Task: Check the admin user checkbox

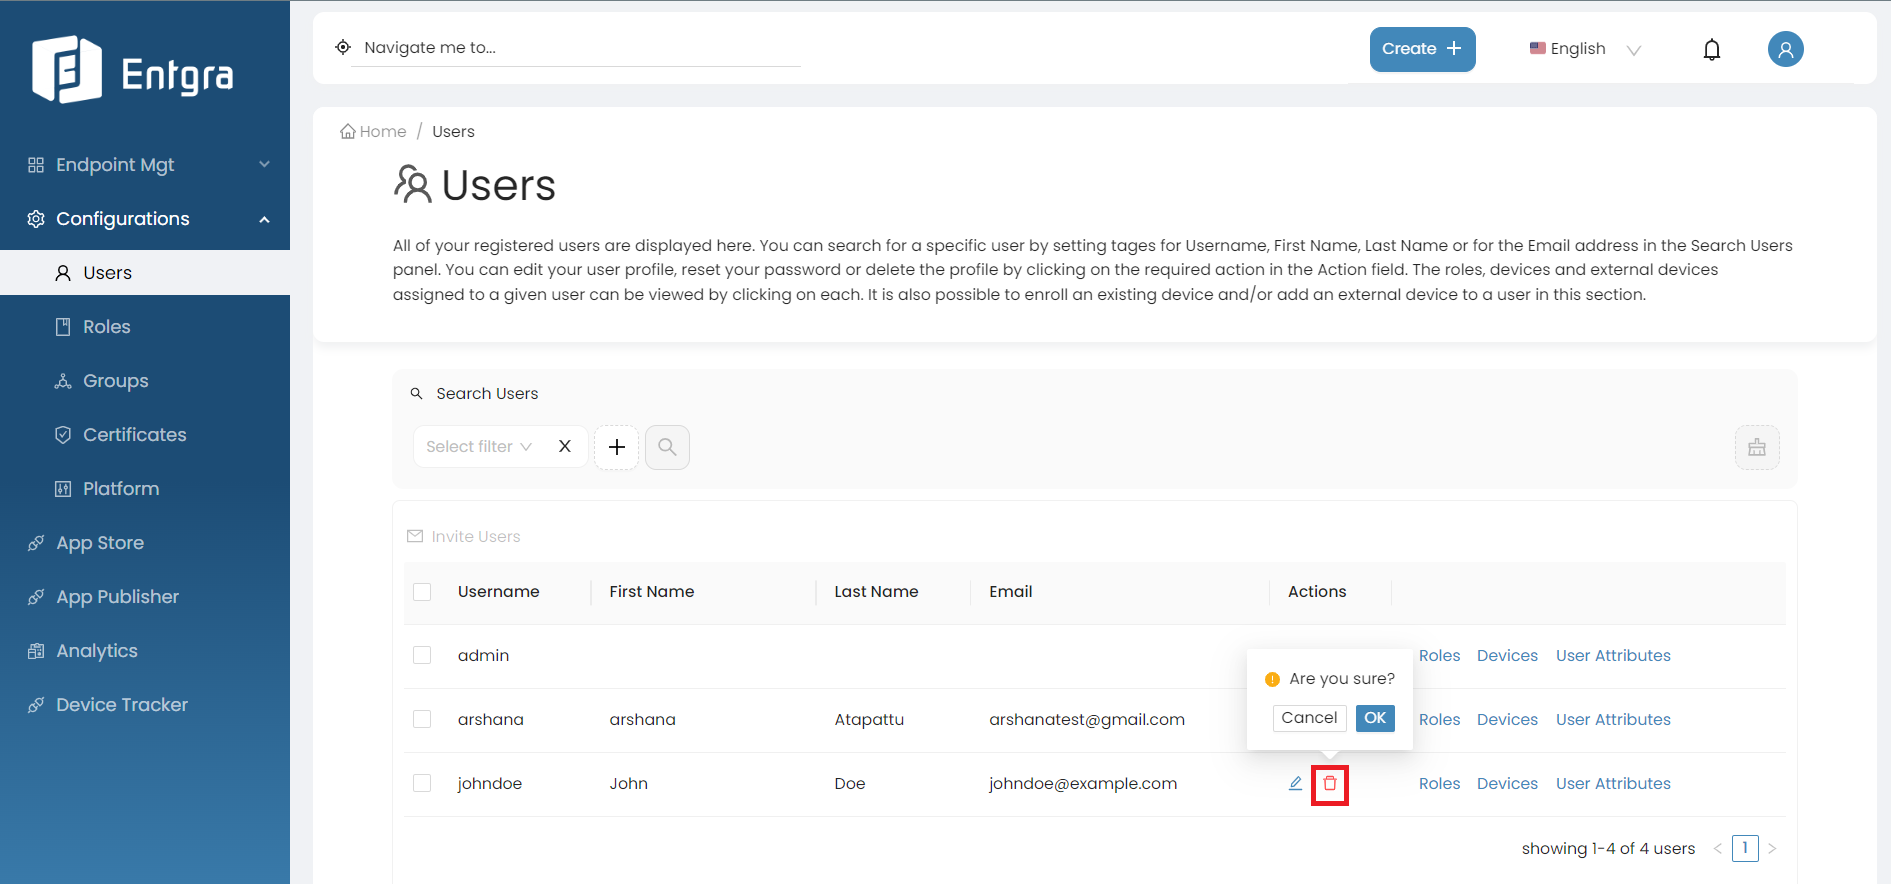Action: pos(422,655)
